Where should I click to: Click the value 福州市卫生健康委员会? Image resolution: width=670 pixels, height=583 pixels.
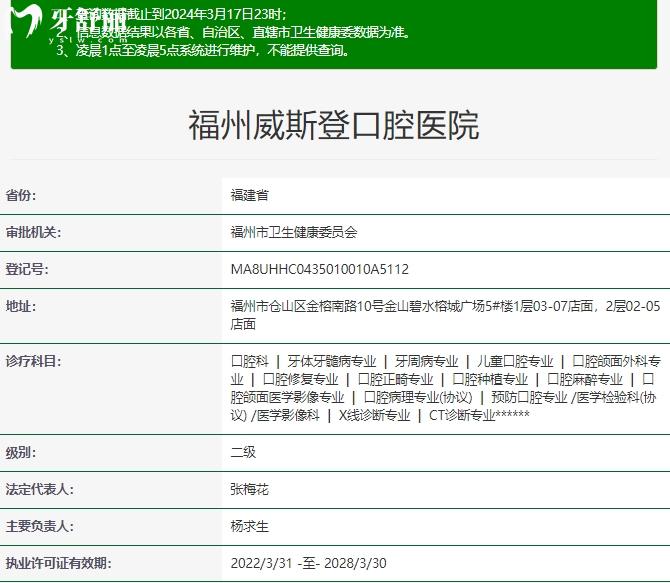[x=294, y=233]
